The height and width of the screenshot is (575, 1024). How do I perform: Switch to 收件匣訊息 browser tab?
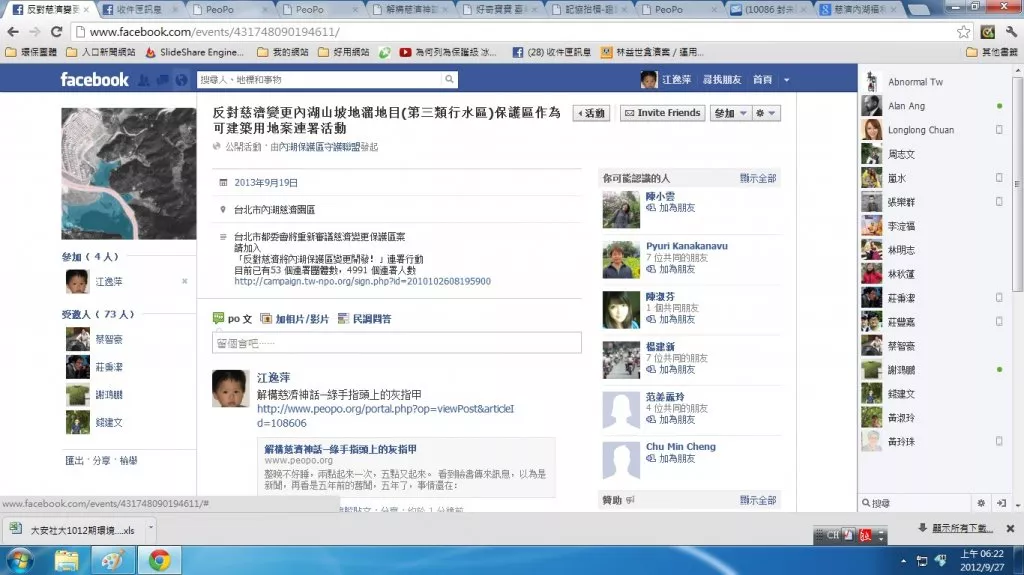[138, 9]
